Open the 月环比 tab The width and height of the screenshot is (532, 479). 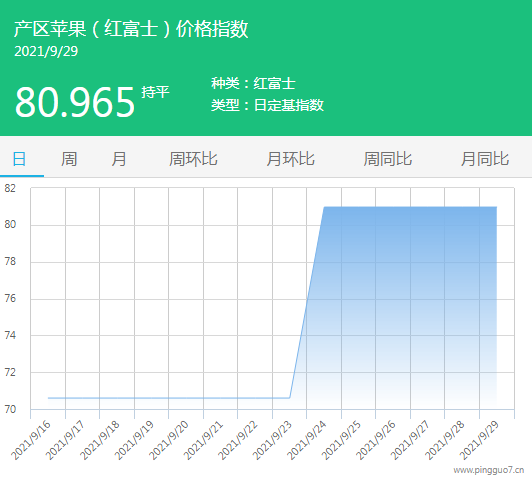tap(290, 159)
